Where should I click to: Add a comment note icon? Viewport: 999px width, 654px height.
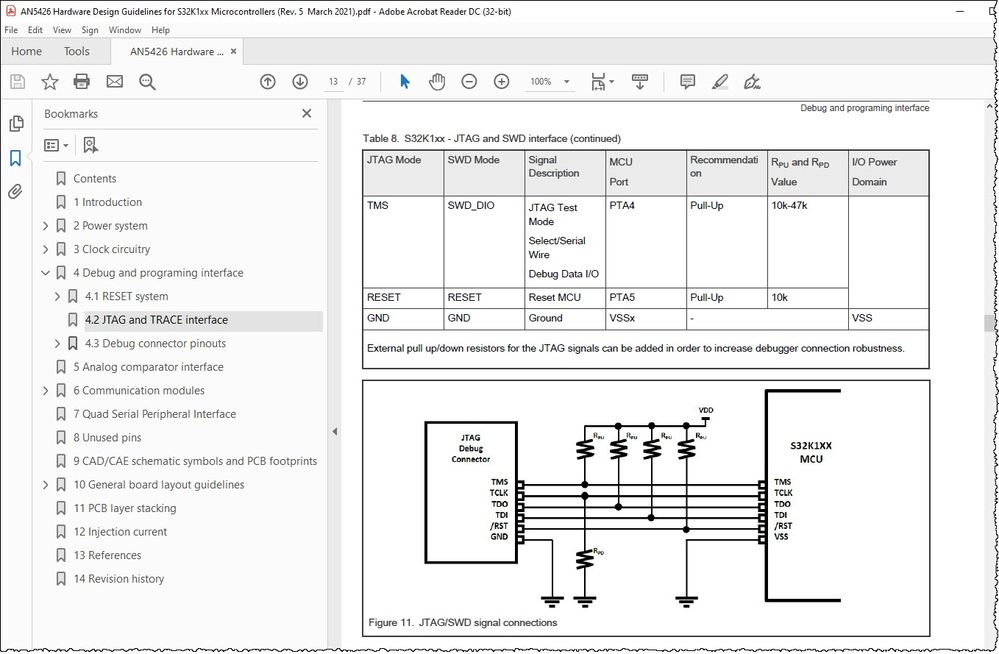(x=687, y=82)
